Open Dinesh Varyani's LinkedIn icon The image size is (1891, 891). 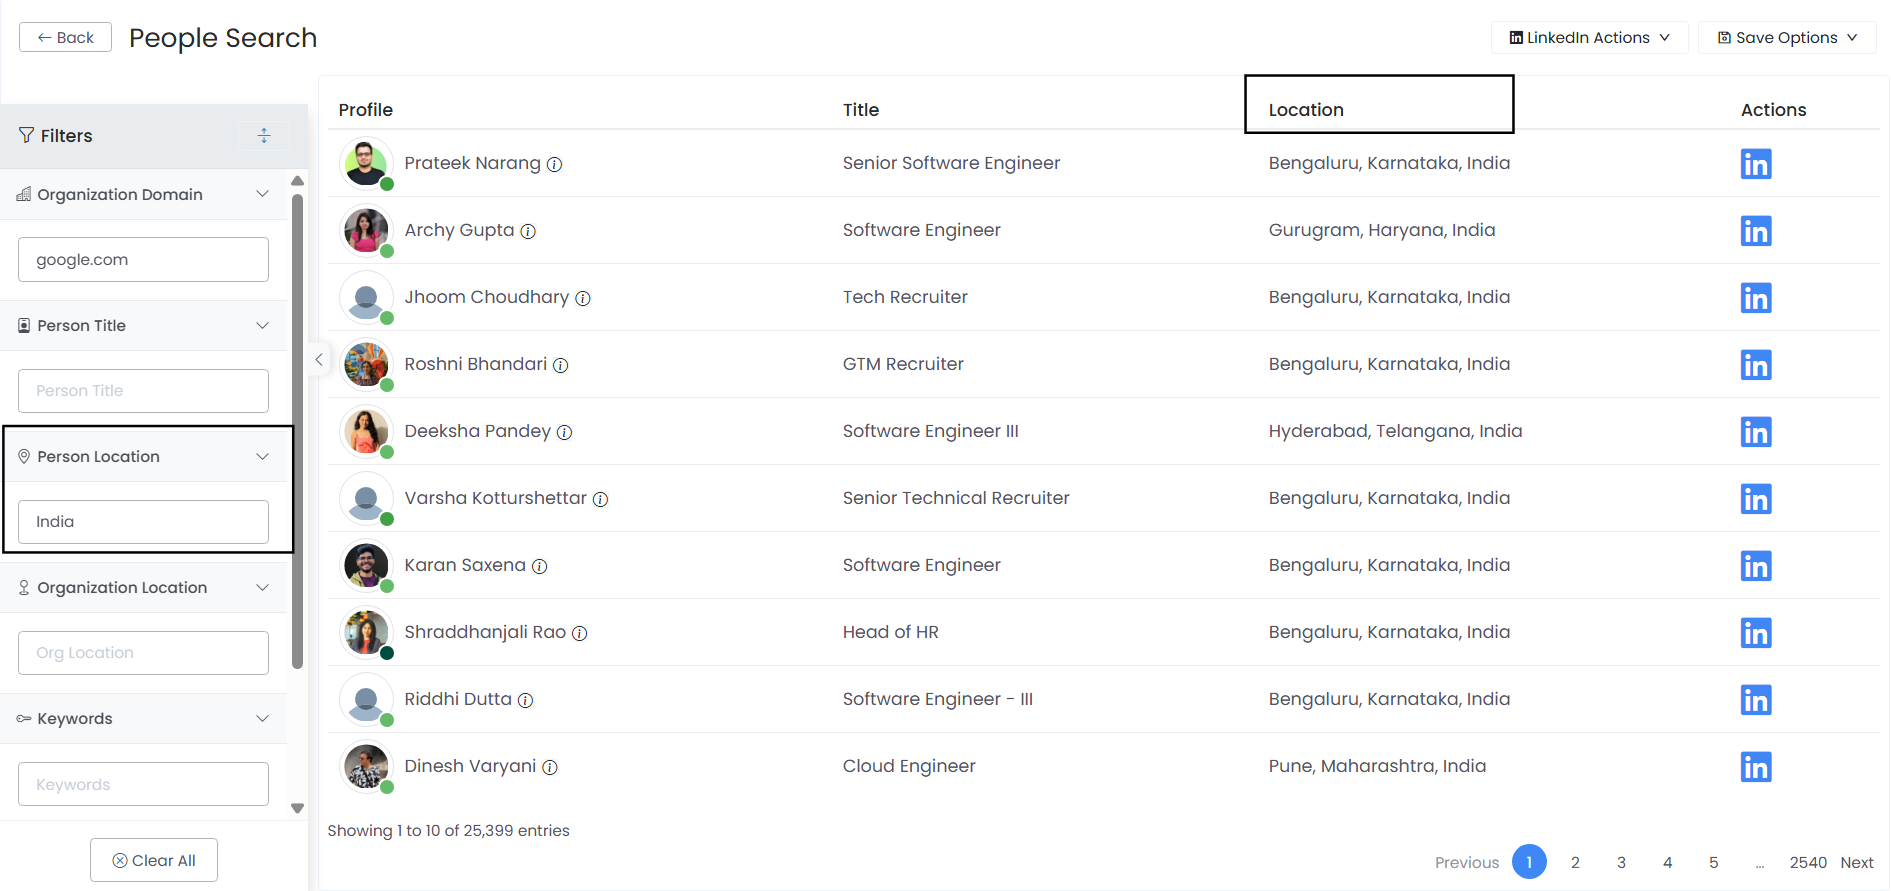1755,767
